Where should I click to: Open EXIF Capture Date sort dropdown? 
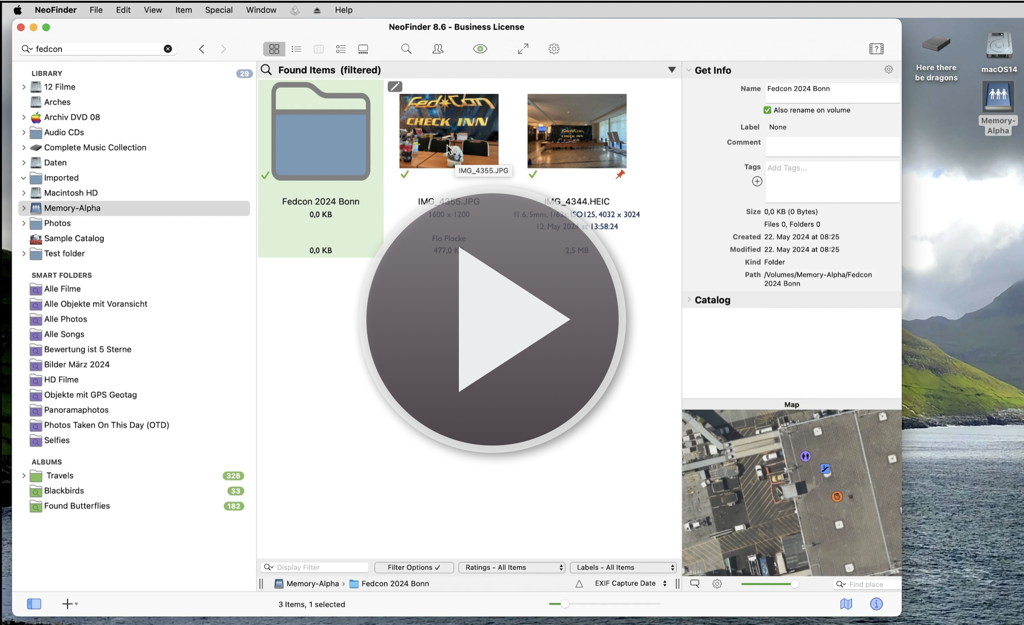630,584
